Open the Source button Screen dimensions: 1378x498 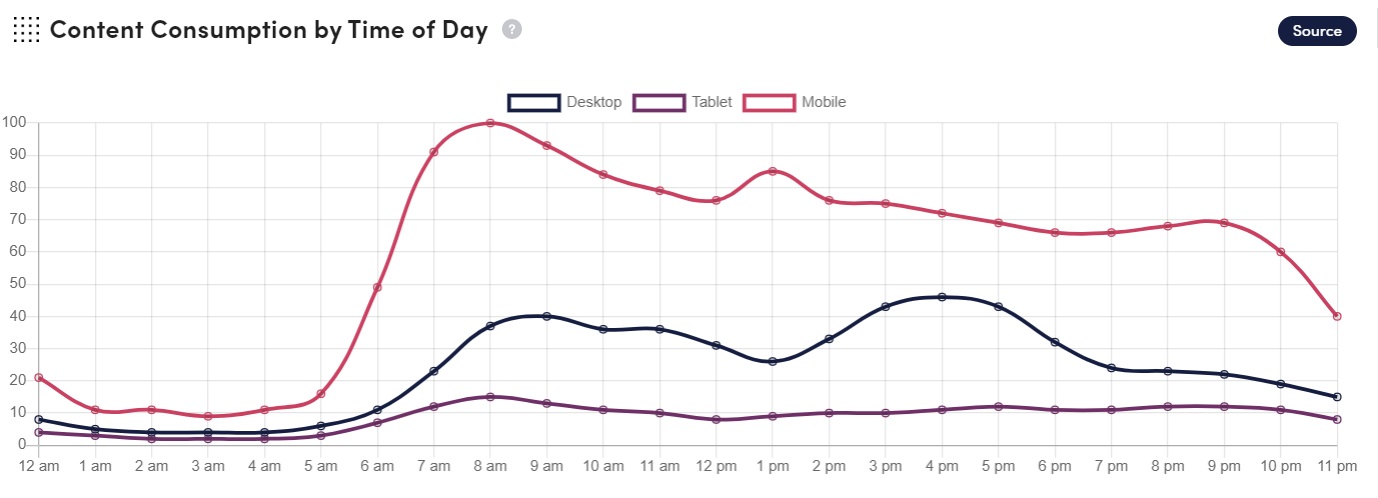1316,31
